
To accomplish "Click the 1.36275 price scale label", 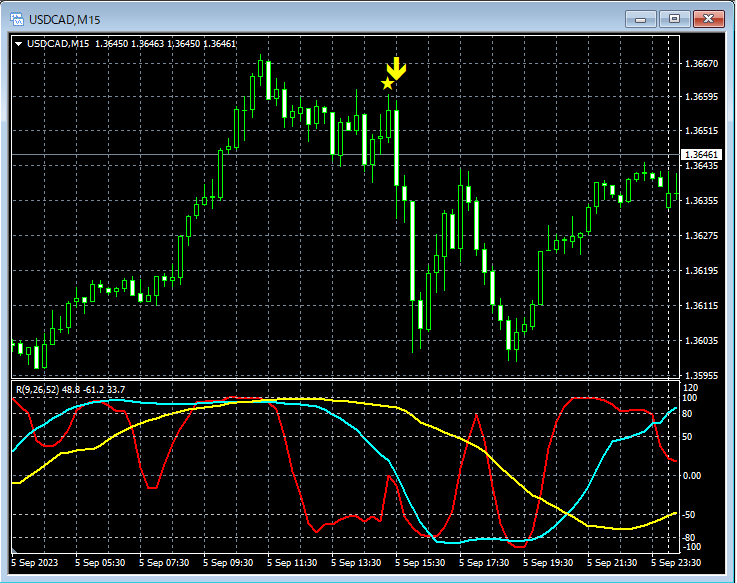I will point(702,236).
